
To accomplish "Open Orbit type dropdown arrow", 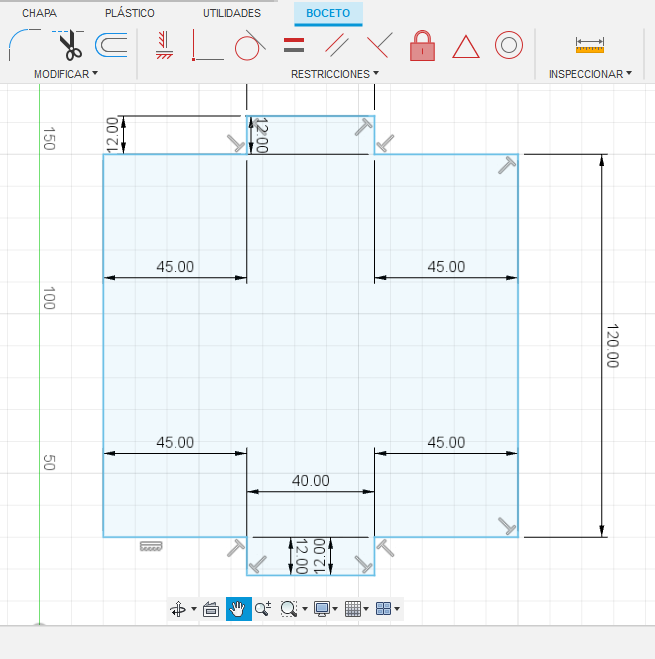I will point(194,609).
